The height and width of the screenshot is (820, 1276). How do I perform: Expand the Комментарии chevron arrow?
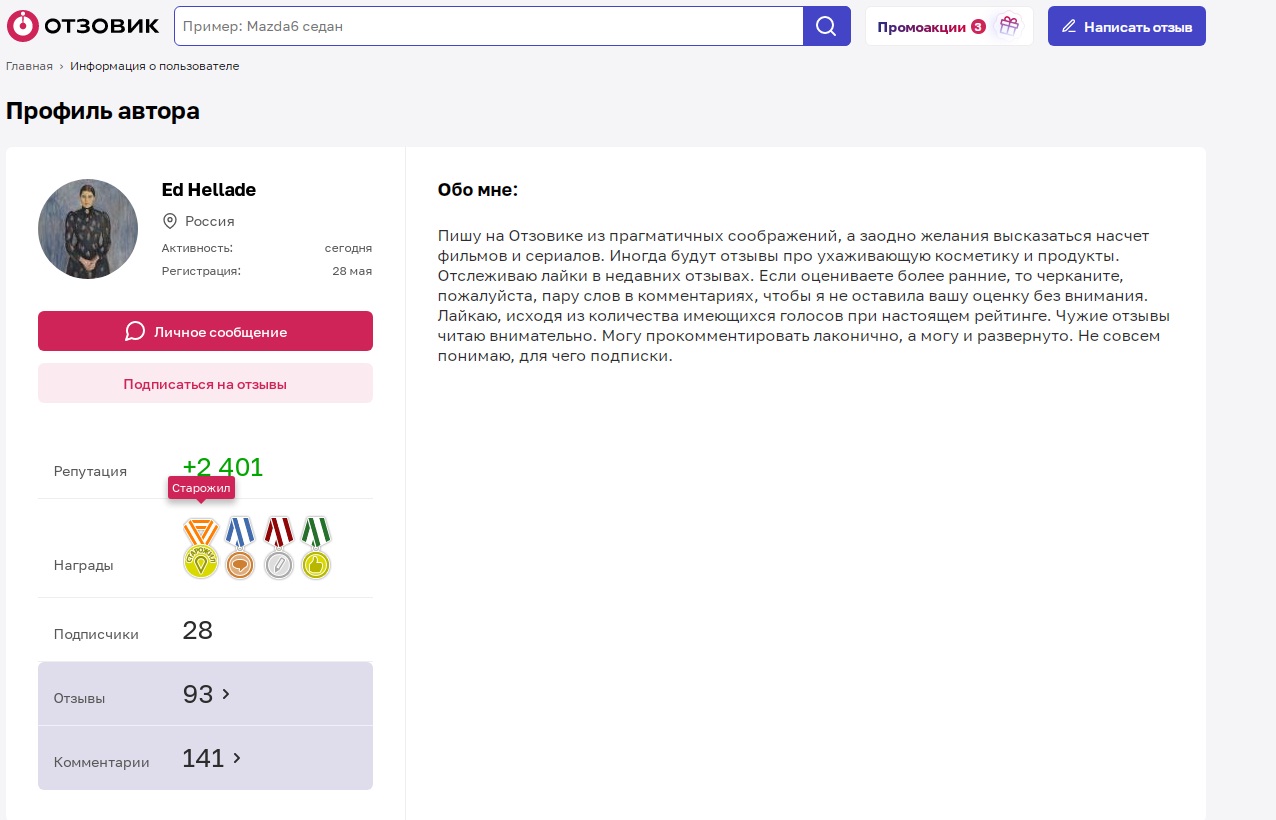click(237, 758)
